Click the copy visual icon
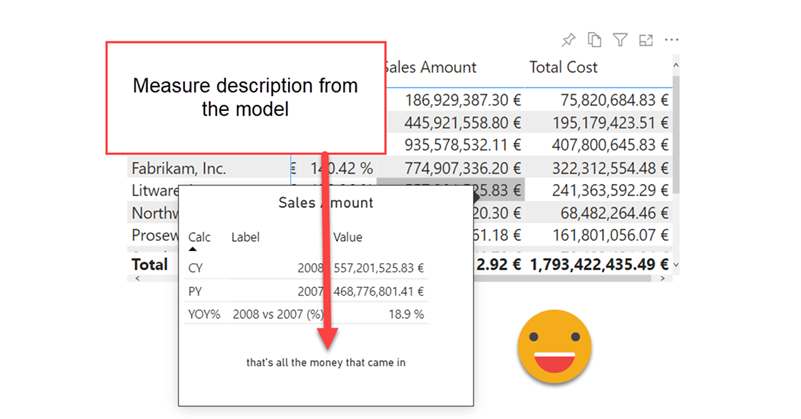The width and height of the screenshot is (801, 419). [594, 40]
